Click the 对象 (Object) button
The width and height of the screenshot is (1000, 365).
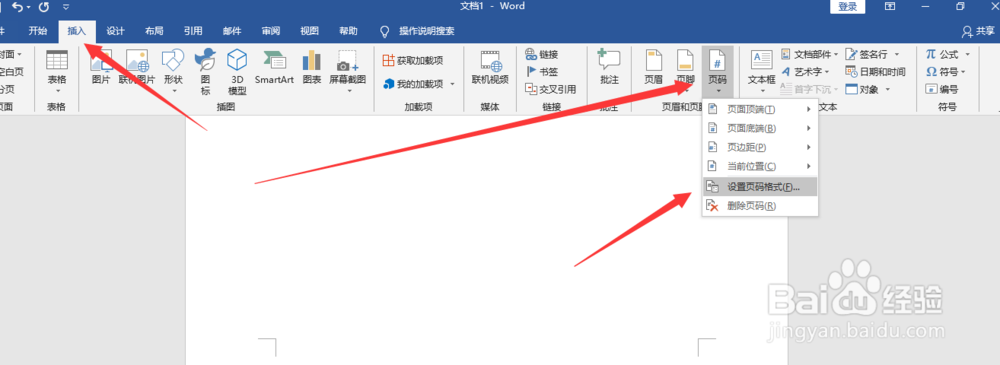[862, 89]
